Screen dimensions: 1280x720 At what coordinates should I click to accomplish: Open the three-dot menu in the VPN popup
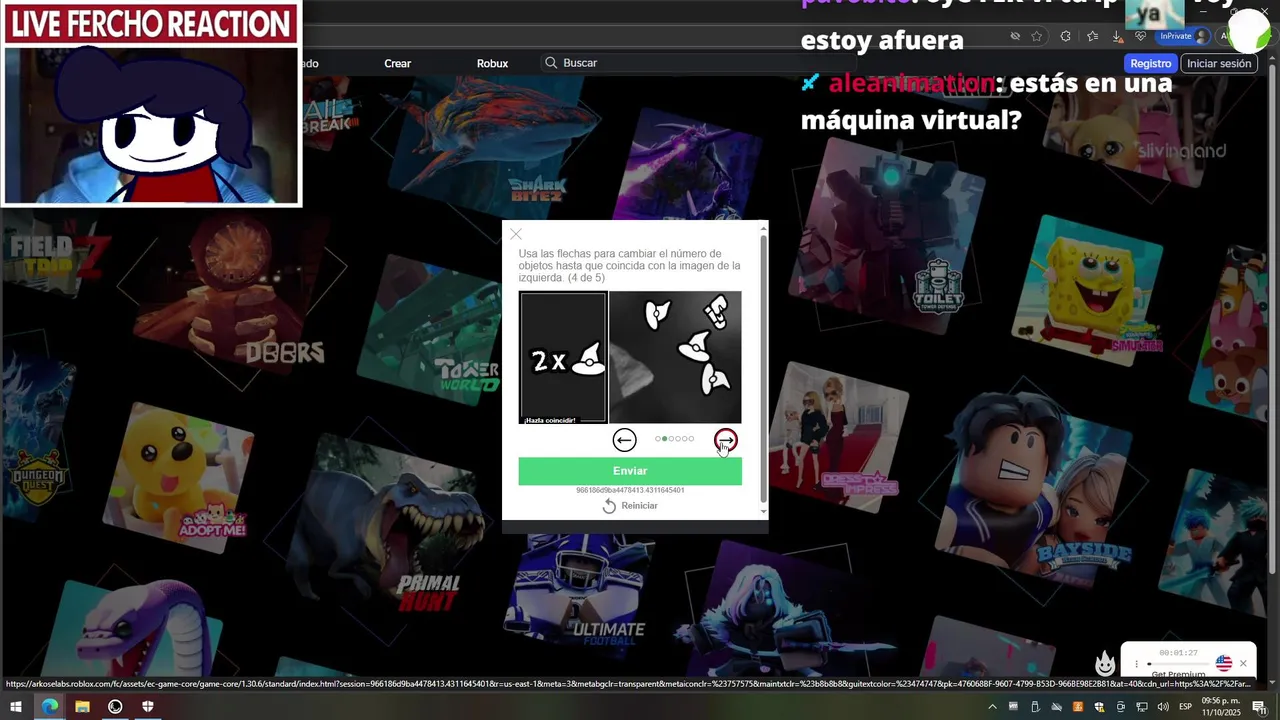click(1136, 664)
